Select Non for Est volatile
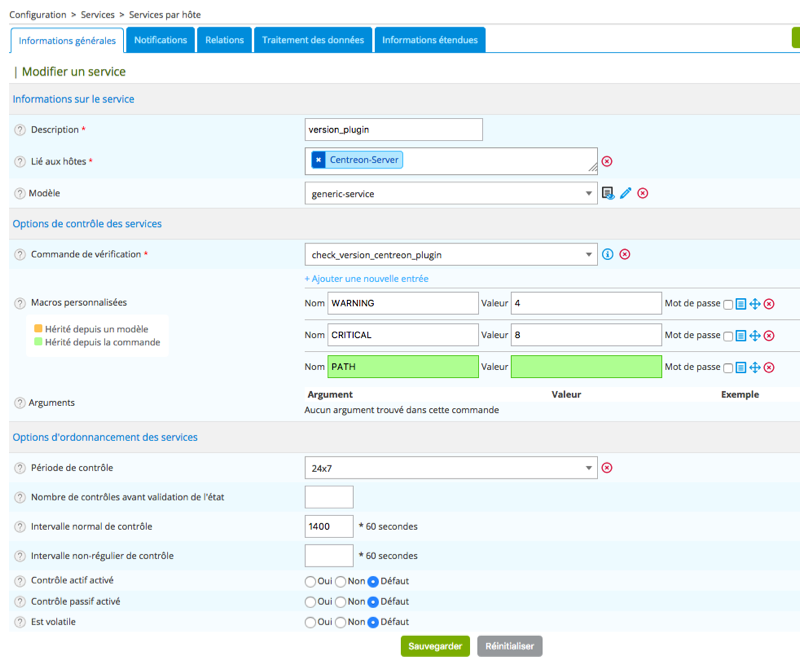 (340, 622)
